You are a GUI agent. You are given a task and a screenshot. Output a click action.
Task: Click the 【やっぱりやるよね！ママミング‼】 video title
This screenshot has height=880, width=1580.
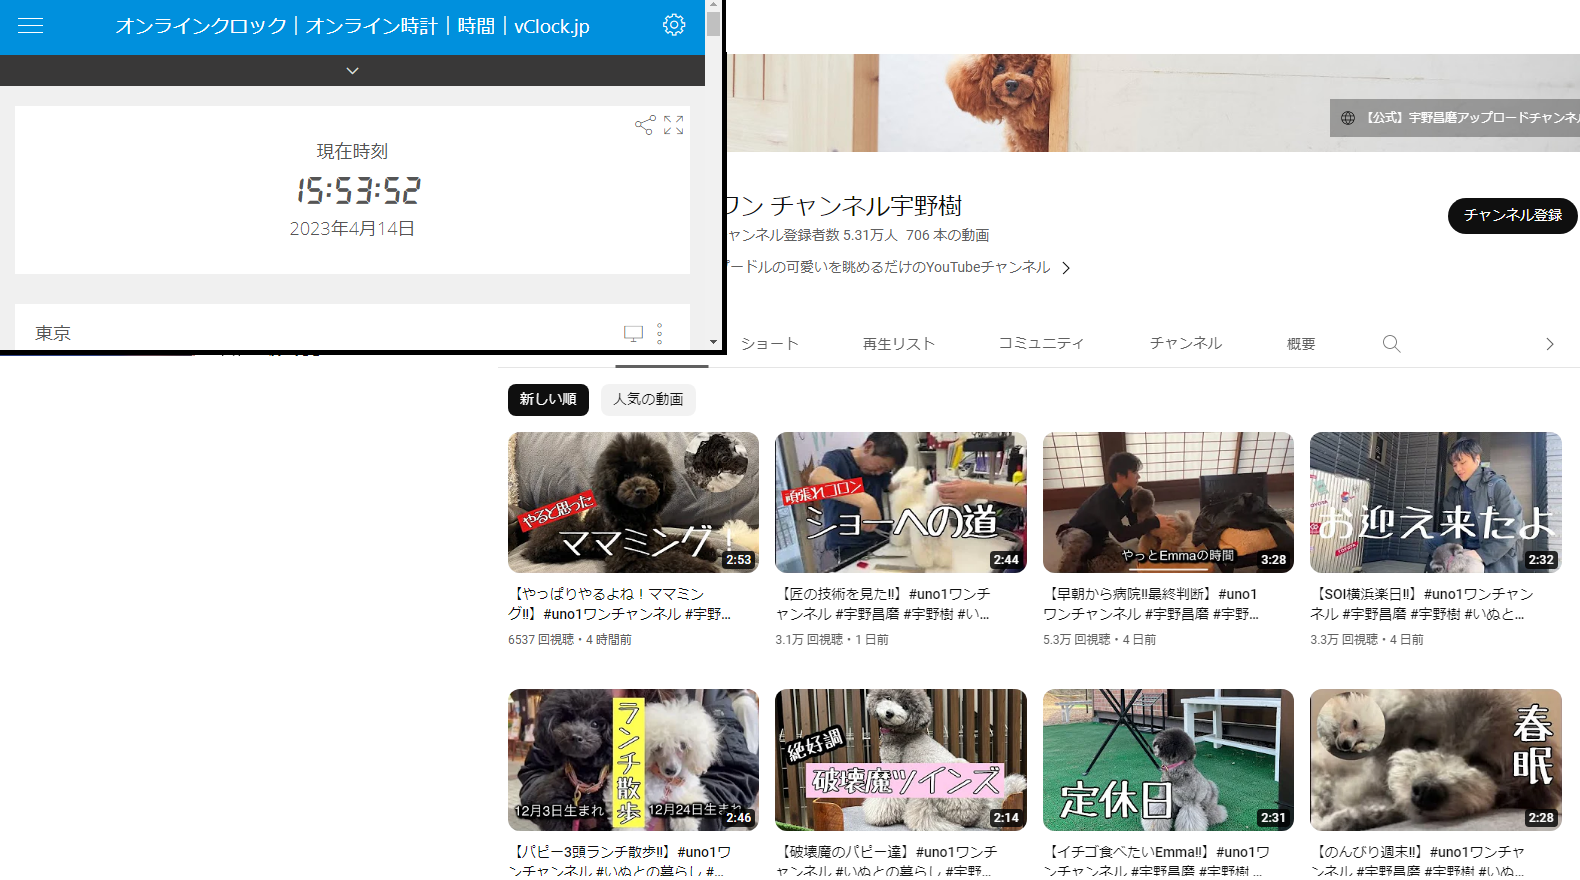point(620,604)
